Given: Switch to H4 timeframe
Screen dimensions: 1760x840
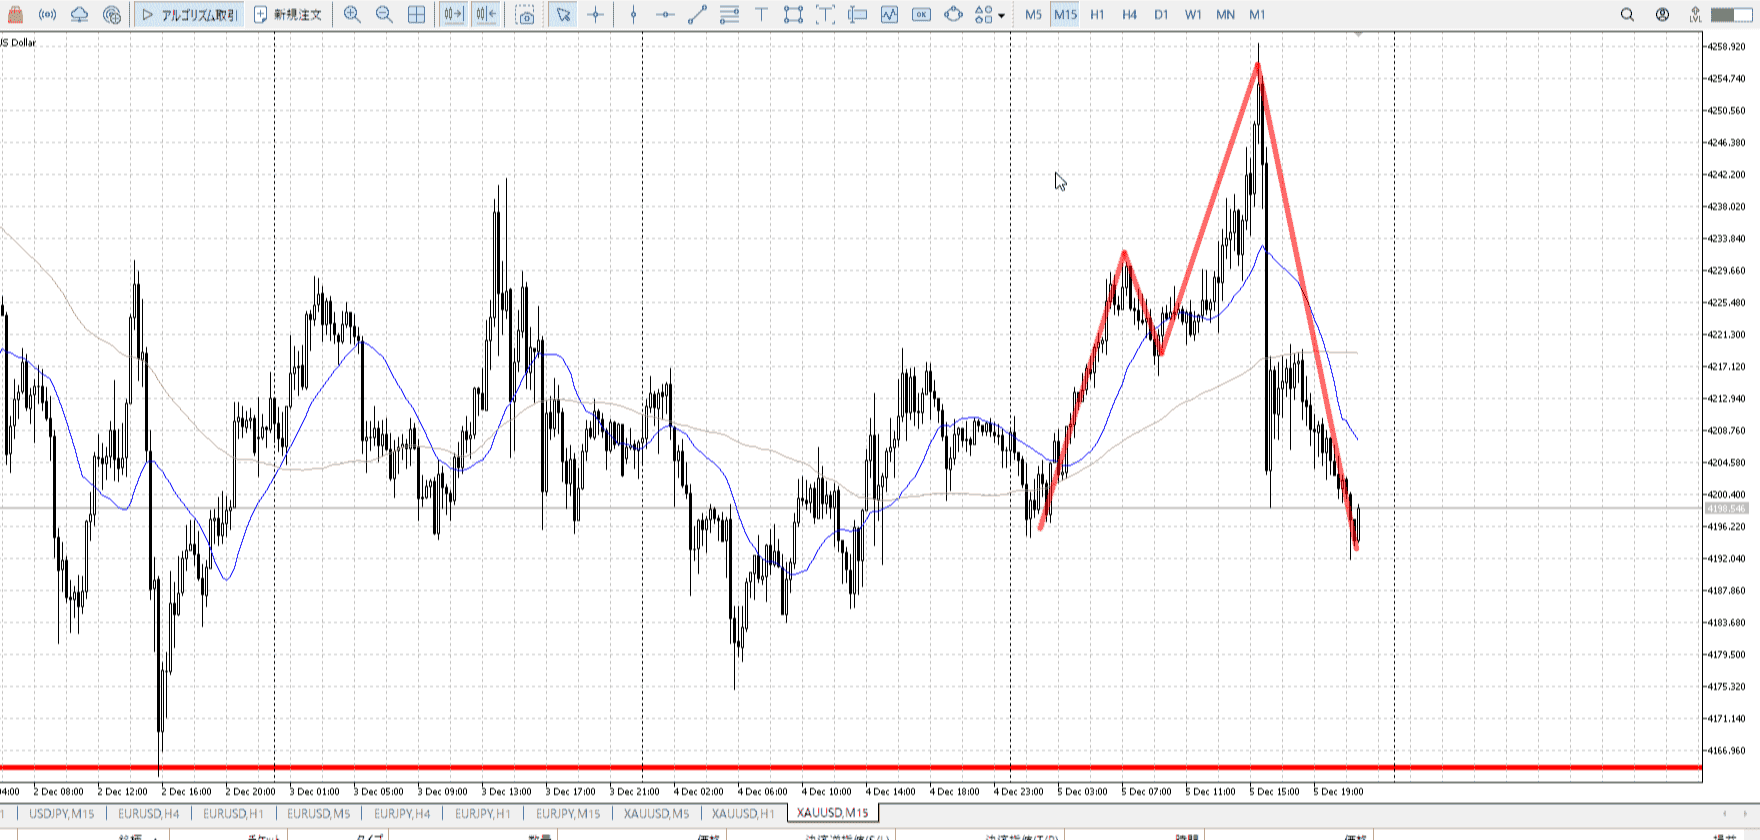Looking at the screenshot, I should pyautogui.click(x=1129, y=15).
